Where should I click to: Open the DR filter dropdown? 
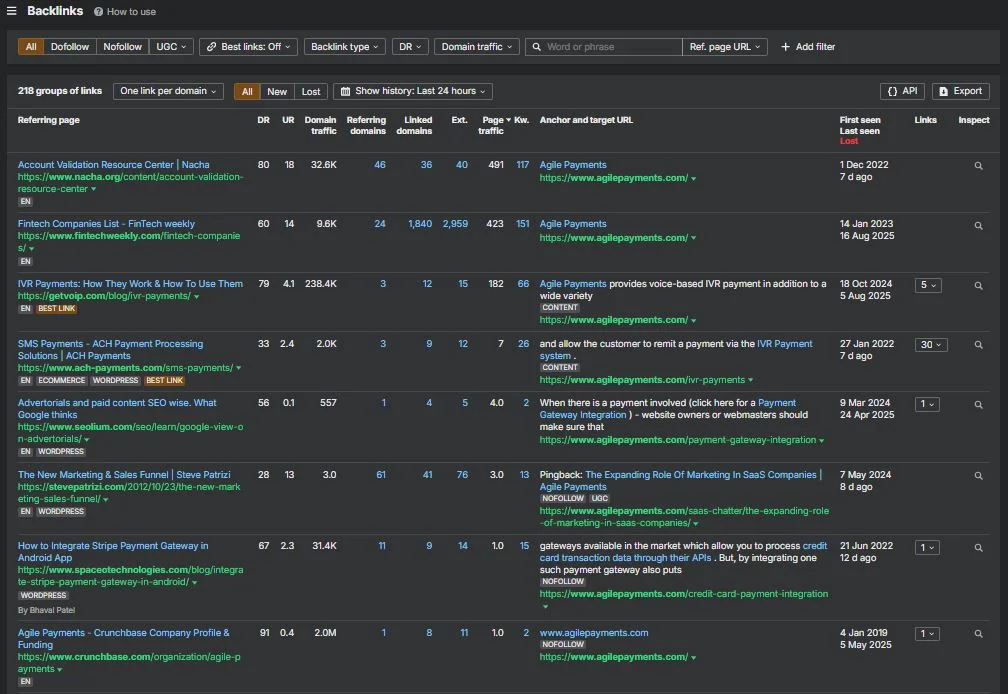click(x=410, y=47)
